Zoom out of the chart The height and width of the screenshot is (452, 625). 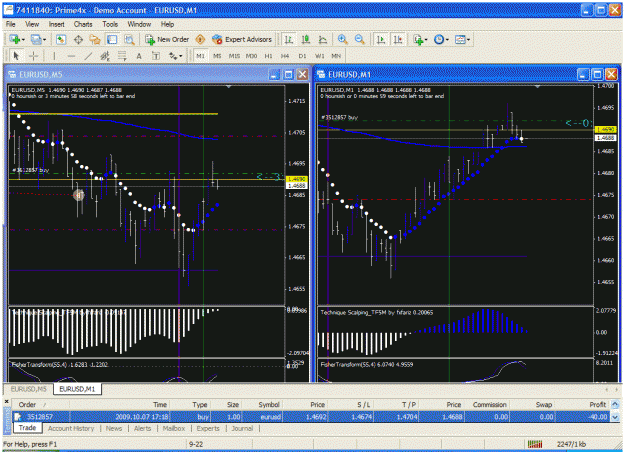359,39
